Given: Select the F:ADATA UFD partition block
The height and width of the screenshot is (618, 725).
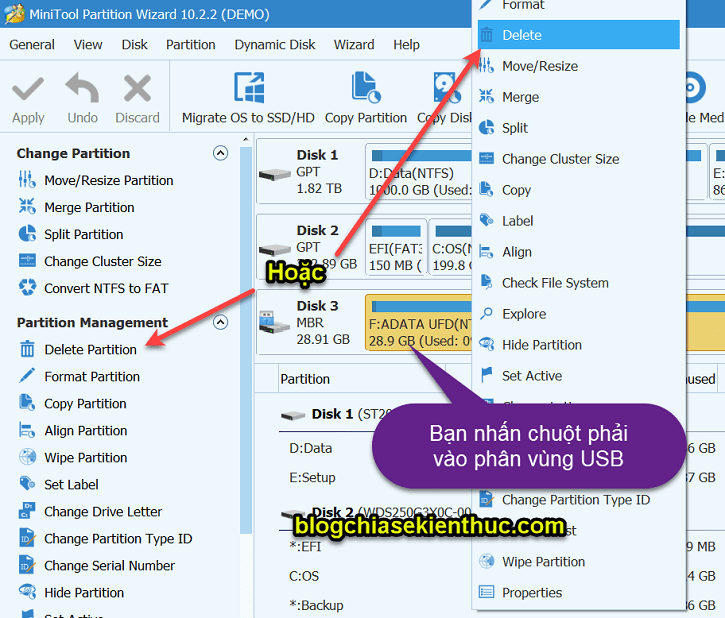Looking at the screenshot, I should 418,323.
